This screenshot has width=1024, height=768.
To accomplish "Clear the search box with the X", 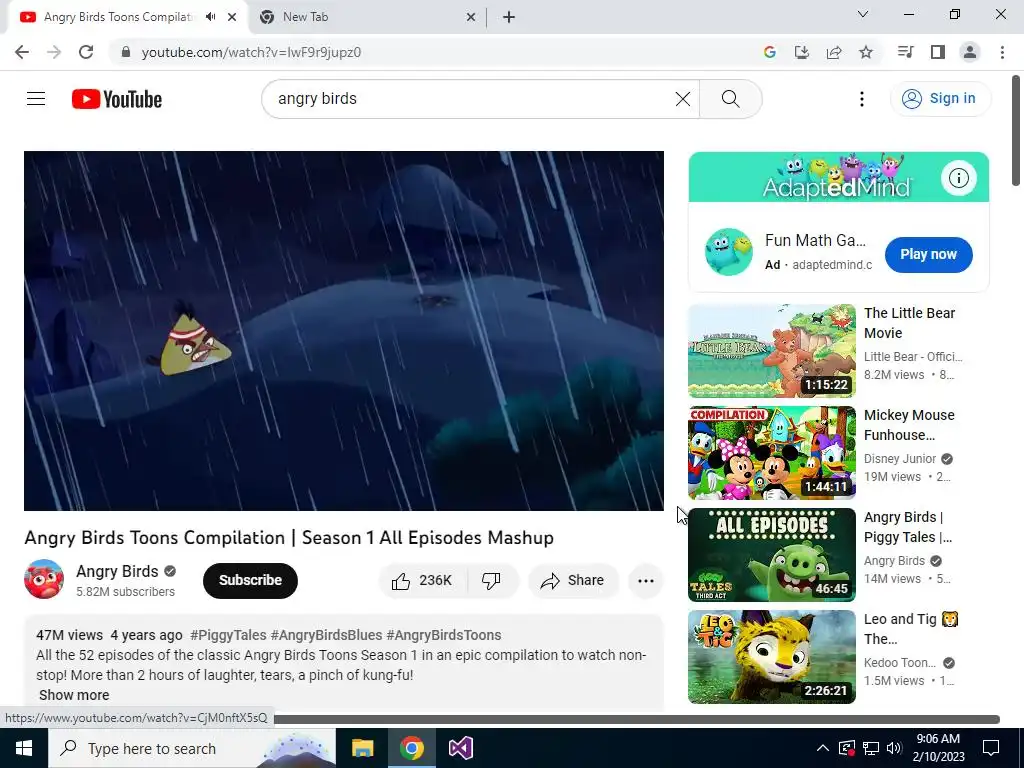I will click(x=682, y=99).
